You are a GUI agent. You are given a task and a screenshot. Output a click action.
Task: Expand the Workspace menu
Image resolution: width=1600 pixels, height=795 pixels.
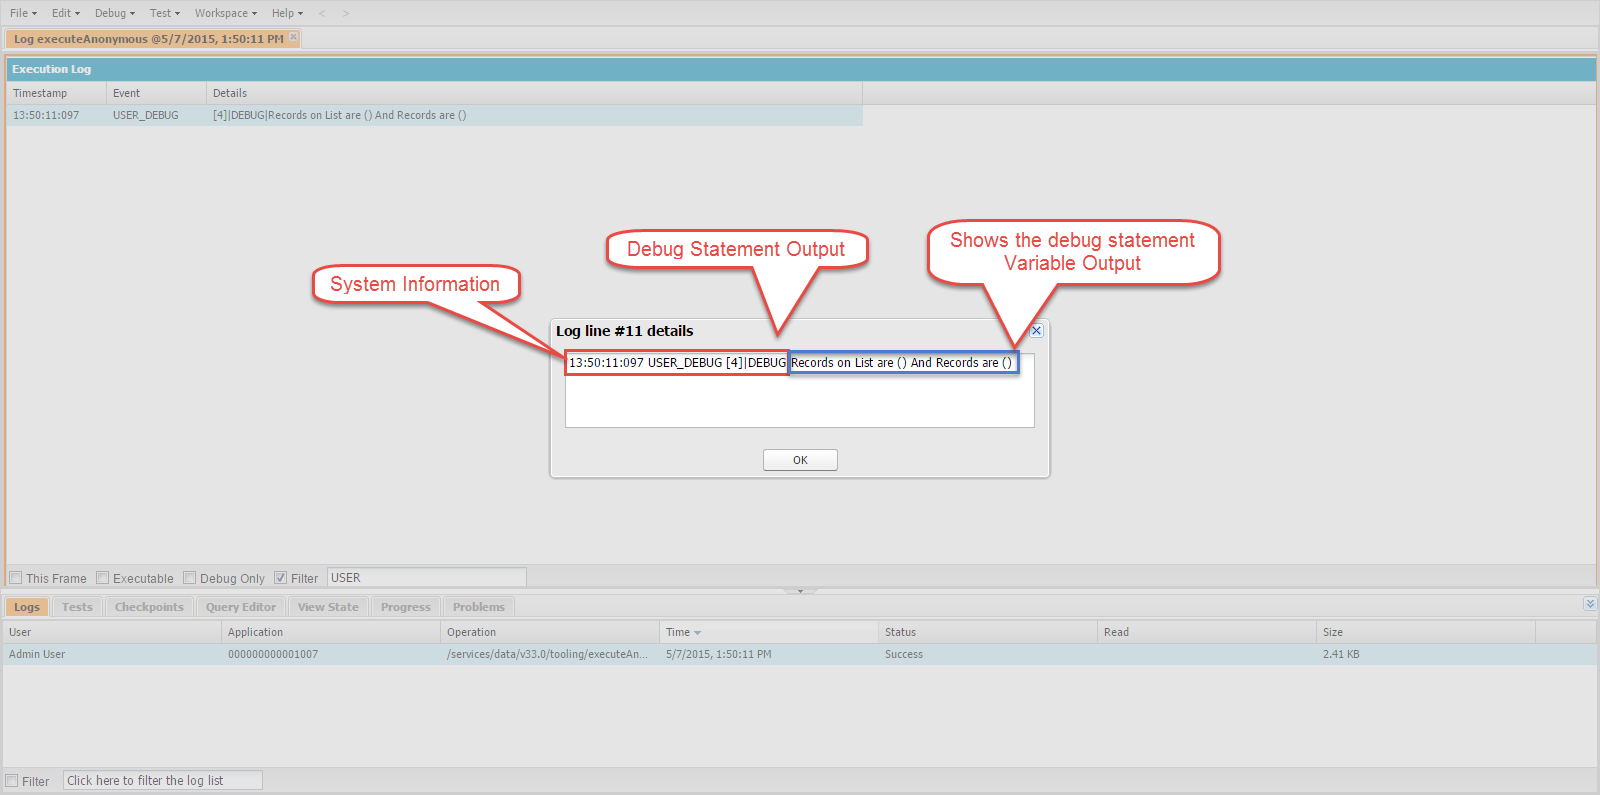226,13
